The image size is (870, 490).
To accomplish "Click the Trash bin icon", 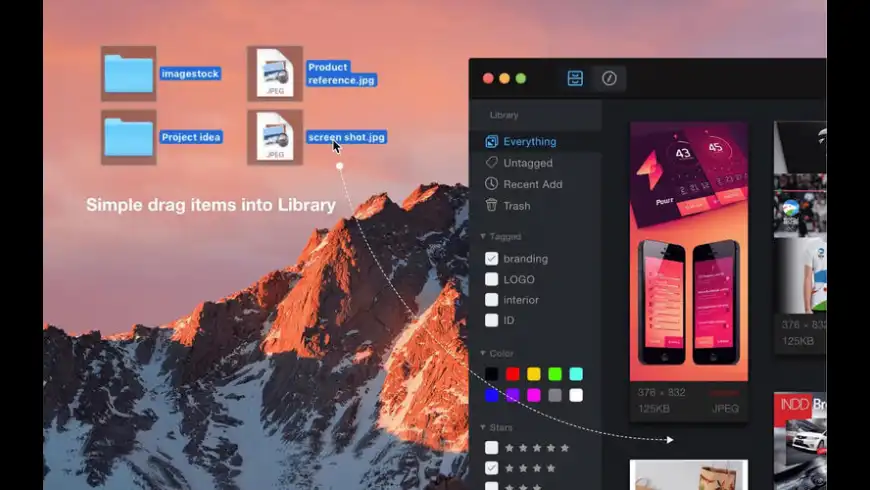I will [x=492, y=205].
